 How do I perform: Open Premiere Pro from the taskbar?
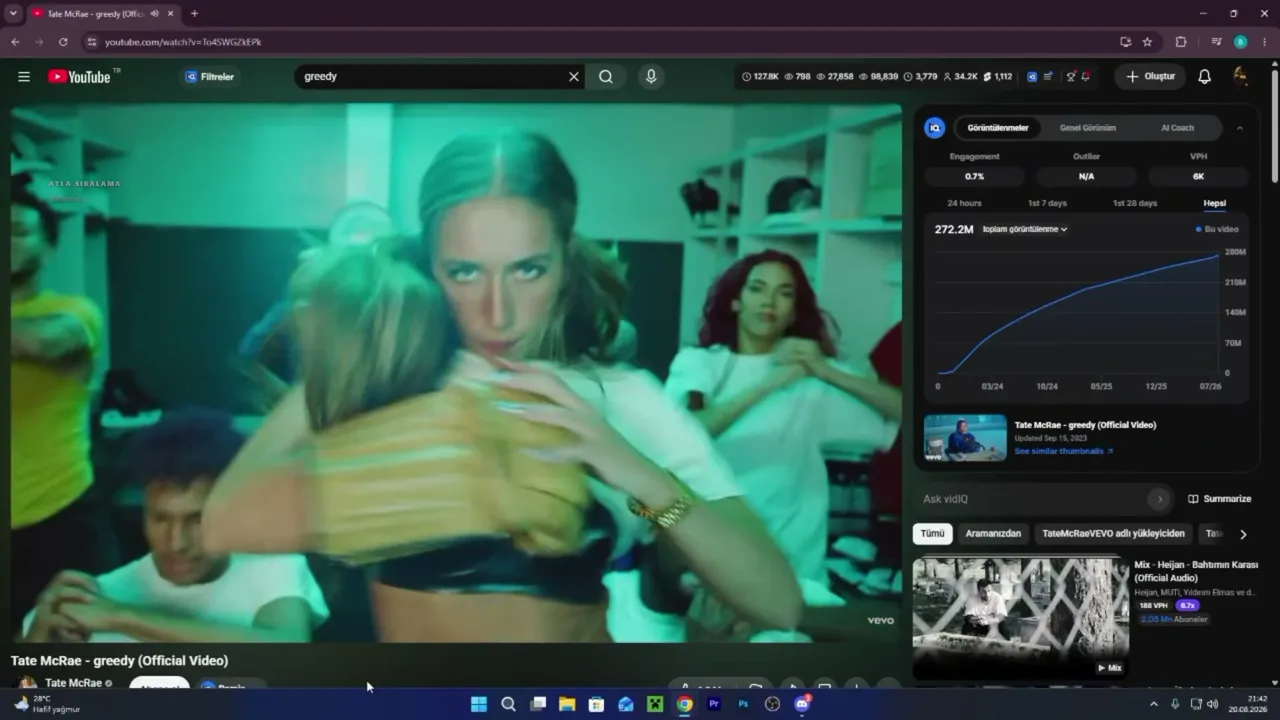(x=714, y=704)
